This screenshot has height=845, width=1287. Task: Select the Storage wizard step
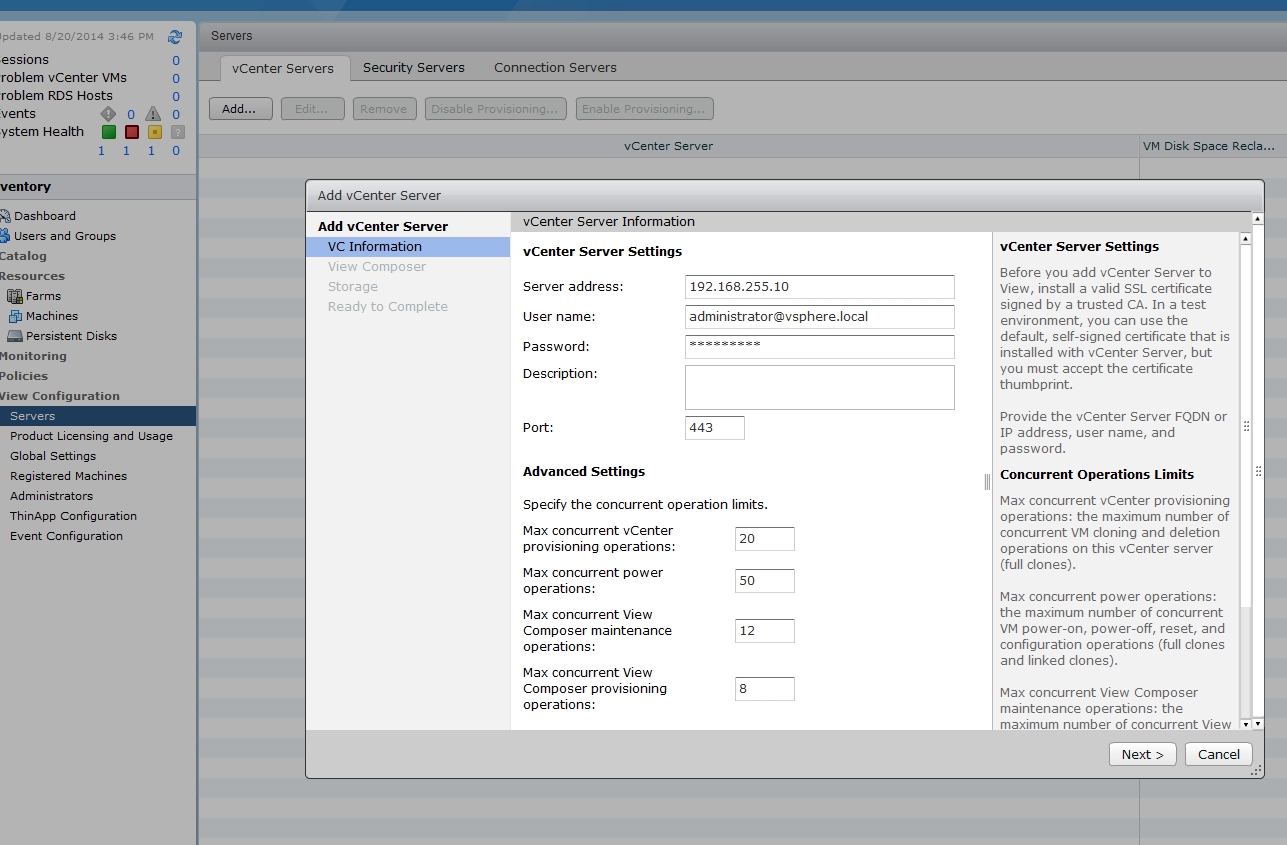(x=352, y=287)
